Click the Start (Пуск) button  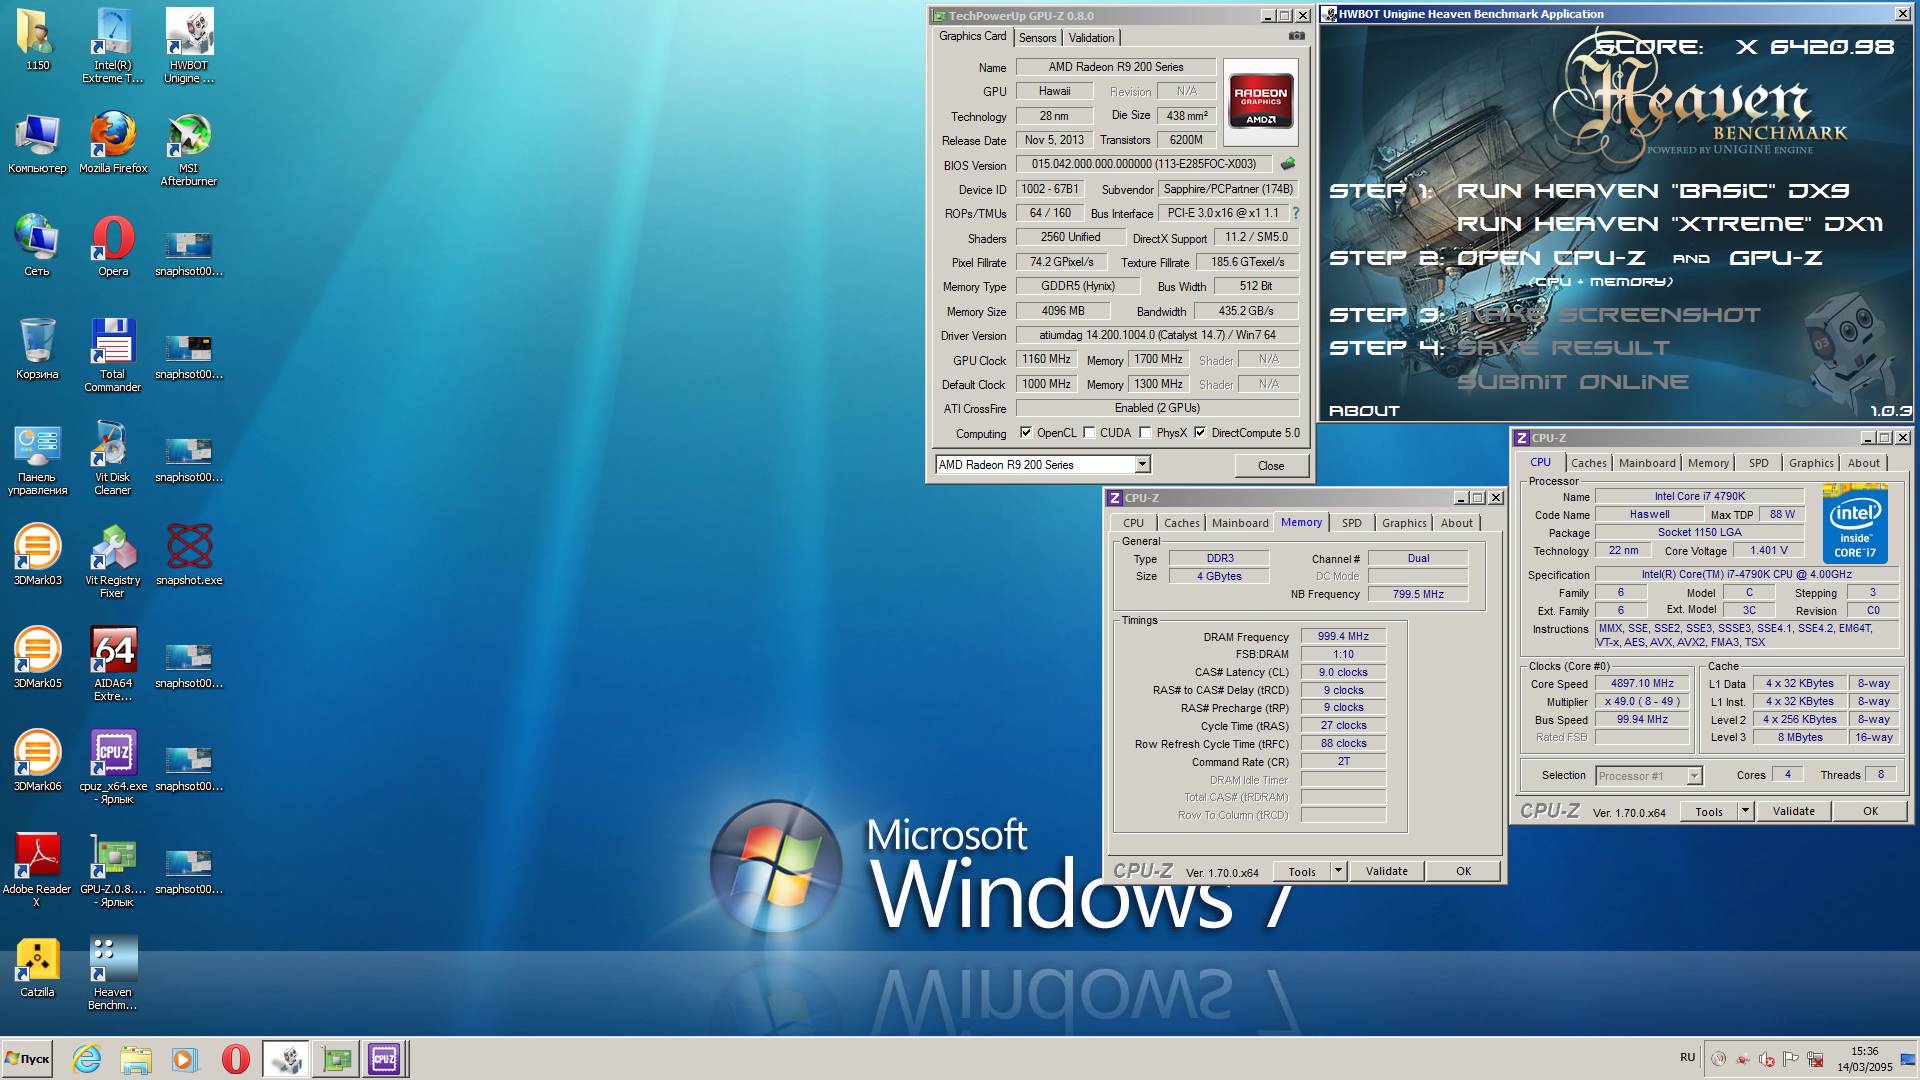tap(28, 1059)
